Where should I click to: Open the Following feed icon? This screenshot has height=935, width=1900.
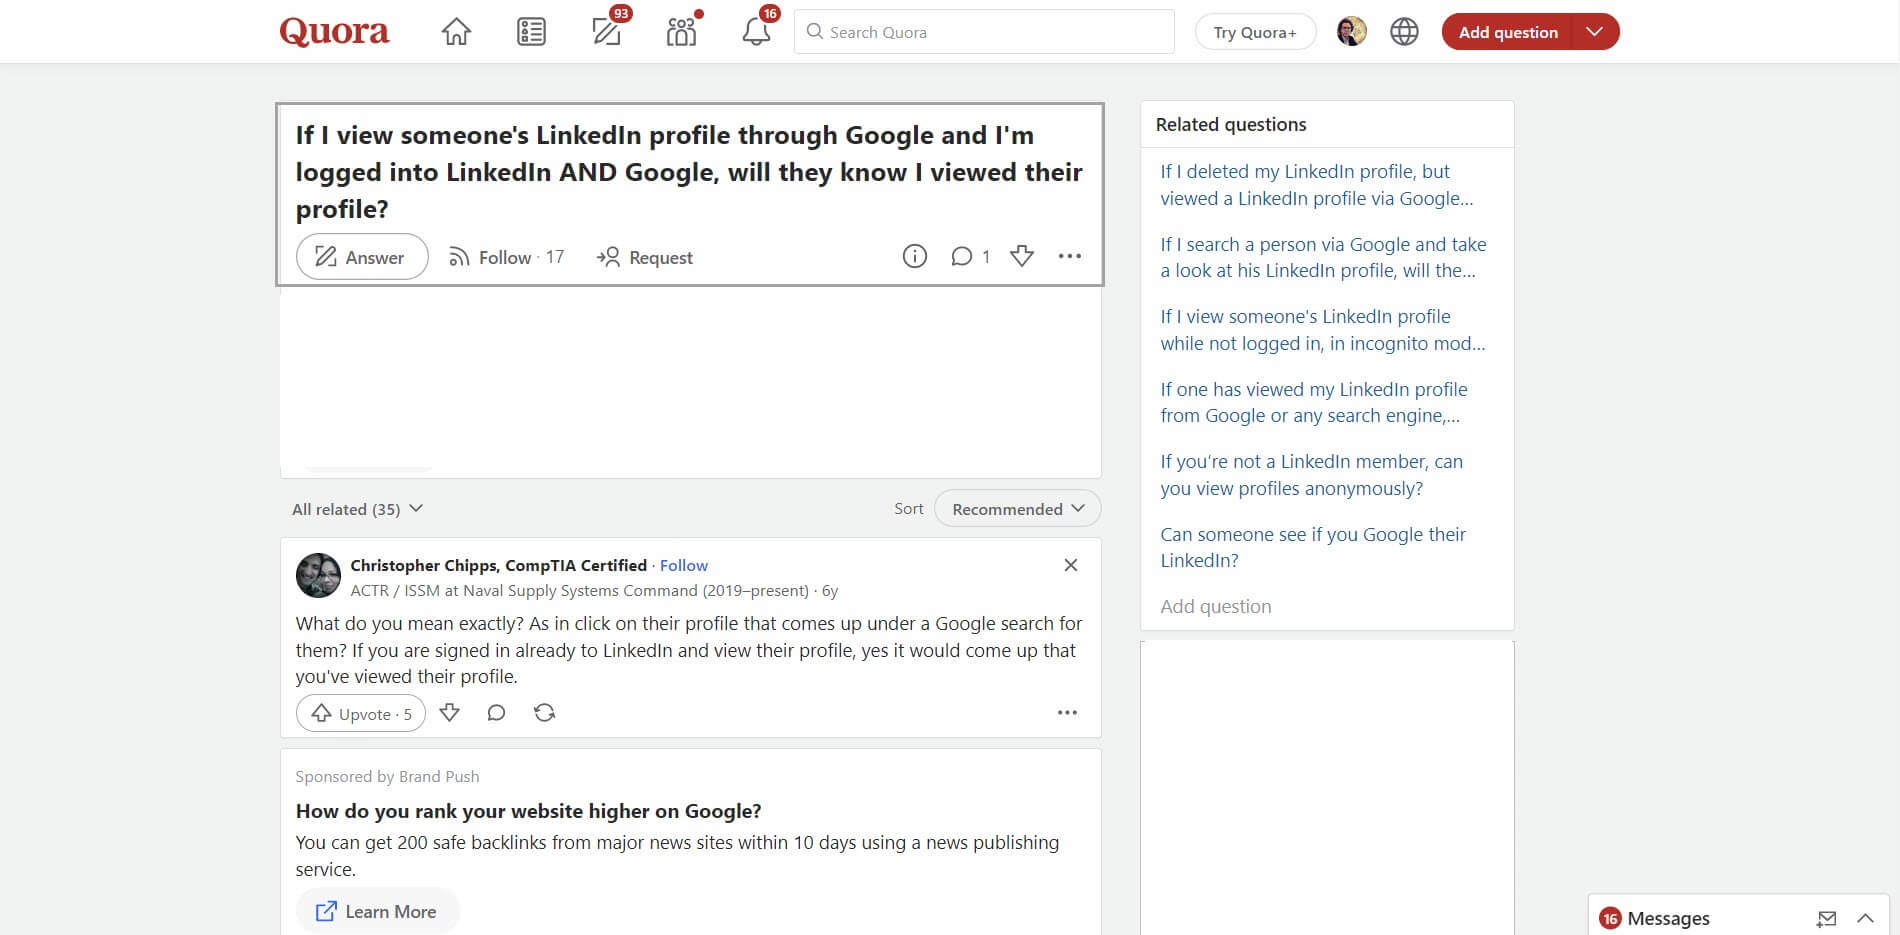click(531, 31)
